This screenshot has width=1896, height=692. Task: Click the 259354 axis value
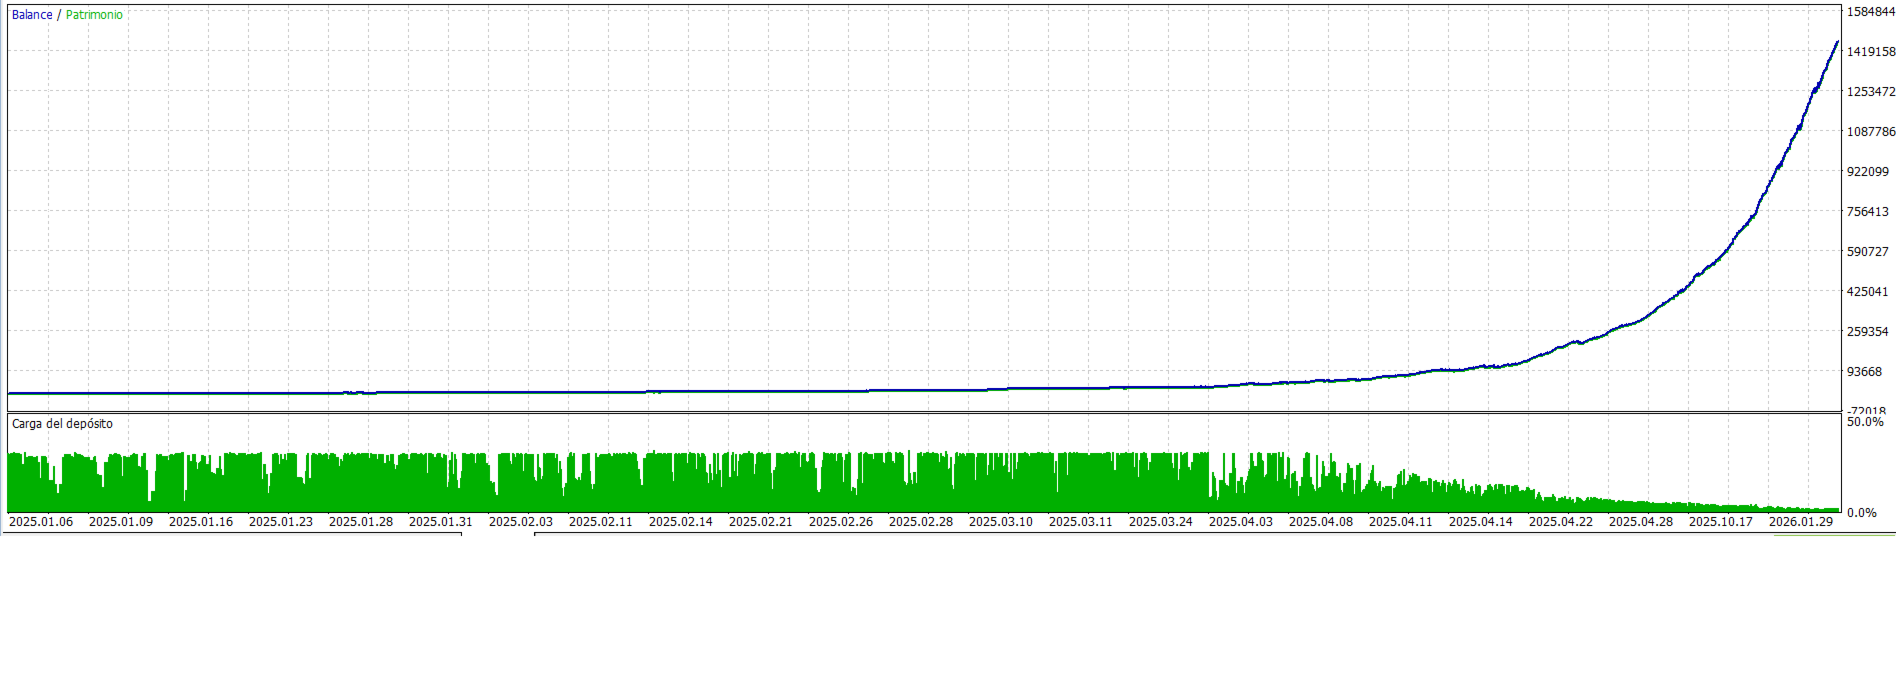coord(1867,332)
